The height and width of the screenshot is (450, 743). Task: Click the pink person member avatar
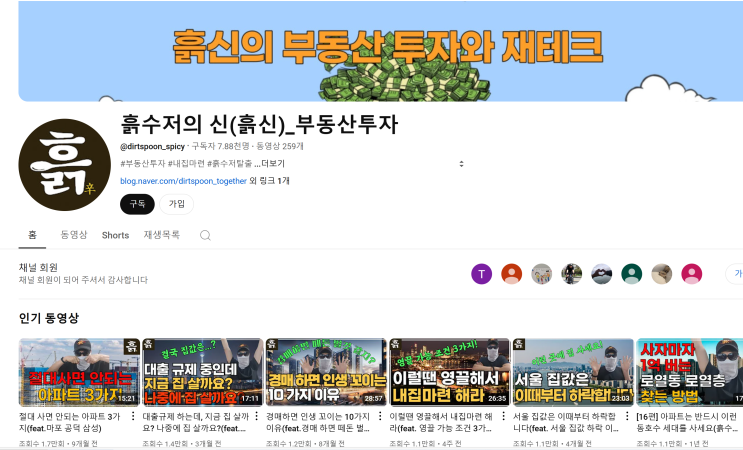[x=692, y=274]
